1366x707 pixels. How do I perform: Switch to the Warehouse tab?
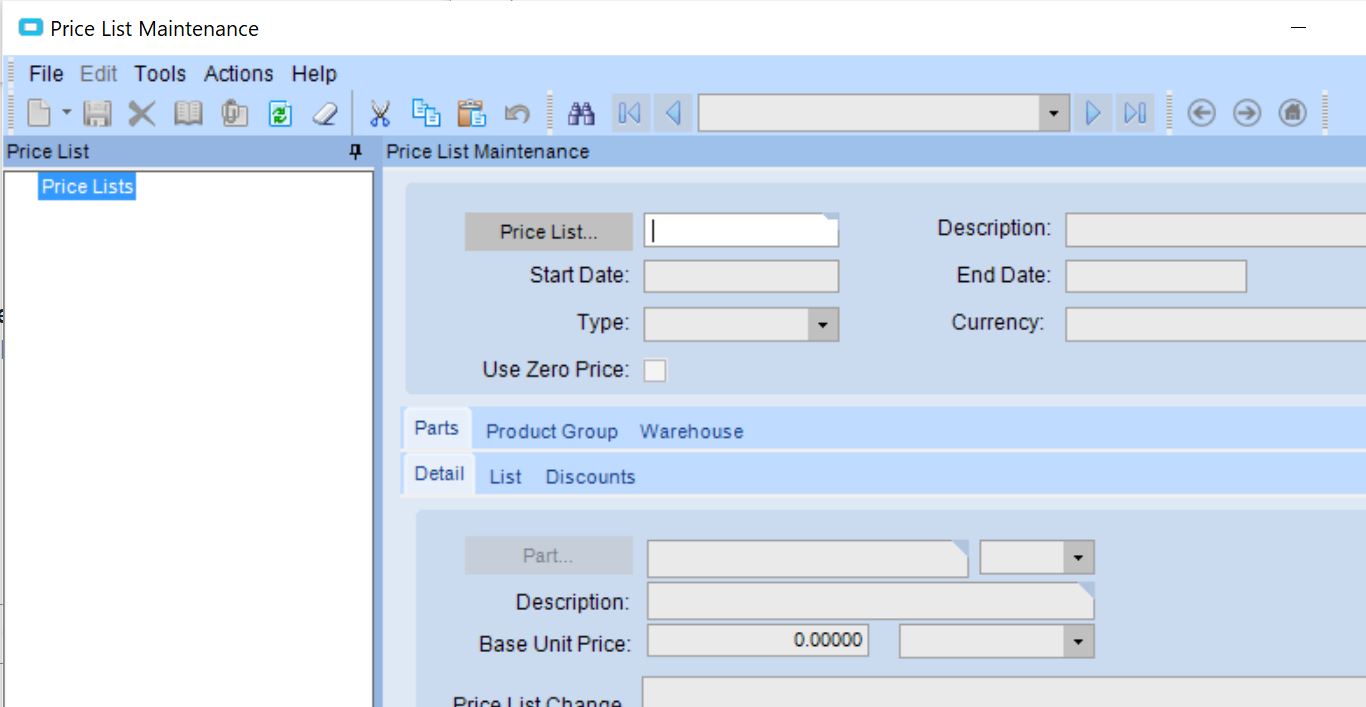(x=692, y=432)
